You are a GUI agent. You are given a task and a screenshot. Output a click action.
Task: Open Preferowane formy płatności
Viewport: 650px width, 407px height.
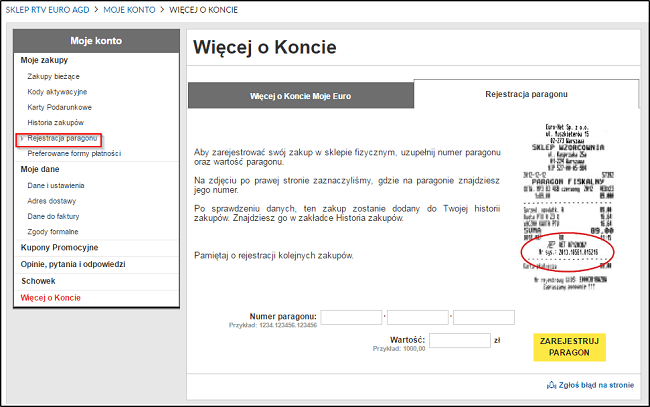(74, 153)
